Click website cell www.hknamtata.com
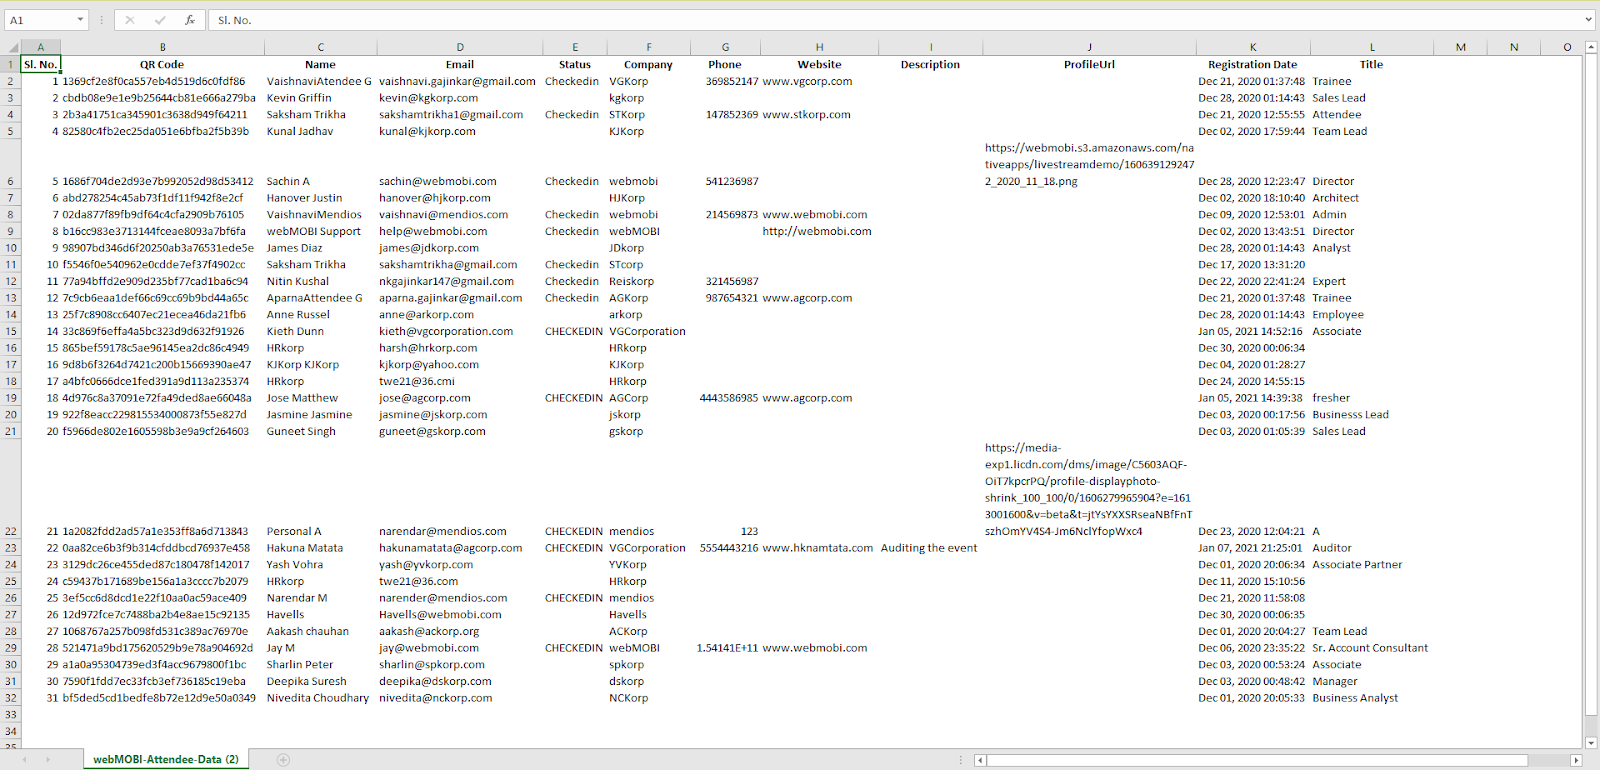 pos(819,548)
